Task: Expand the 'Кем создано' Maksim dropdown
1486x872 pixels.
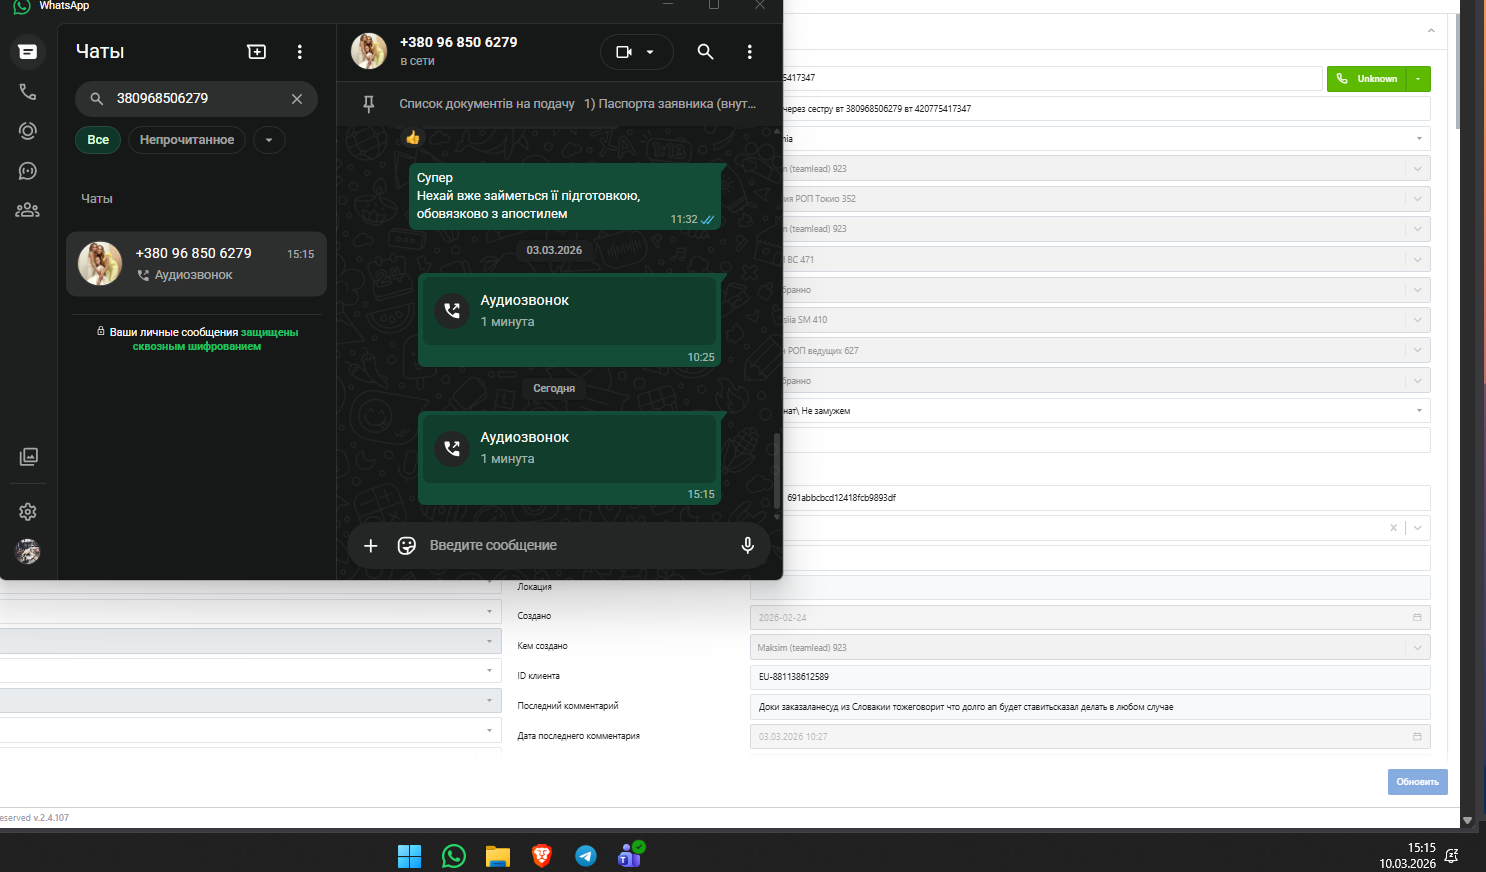Action: (1417, 648)
